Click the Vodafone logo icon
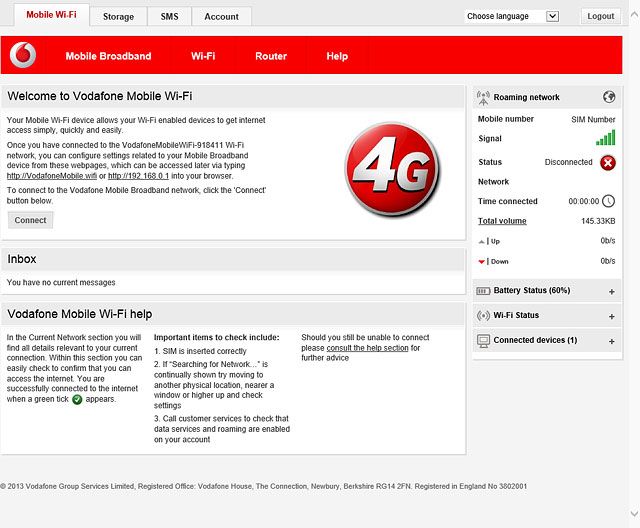 [23, 55]
